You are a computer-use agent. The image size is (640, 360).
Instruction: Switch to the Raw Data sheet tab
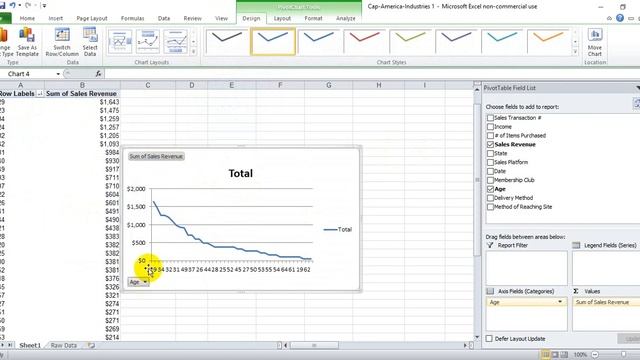click(x=64, y=345)
